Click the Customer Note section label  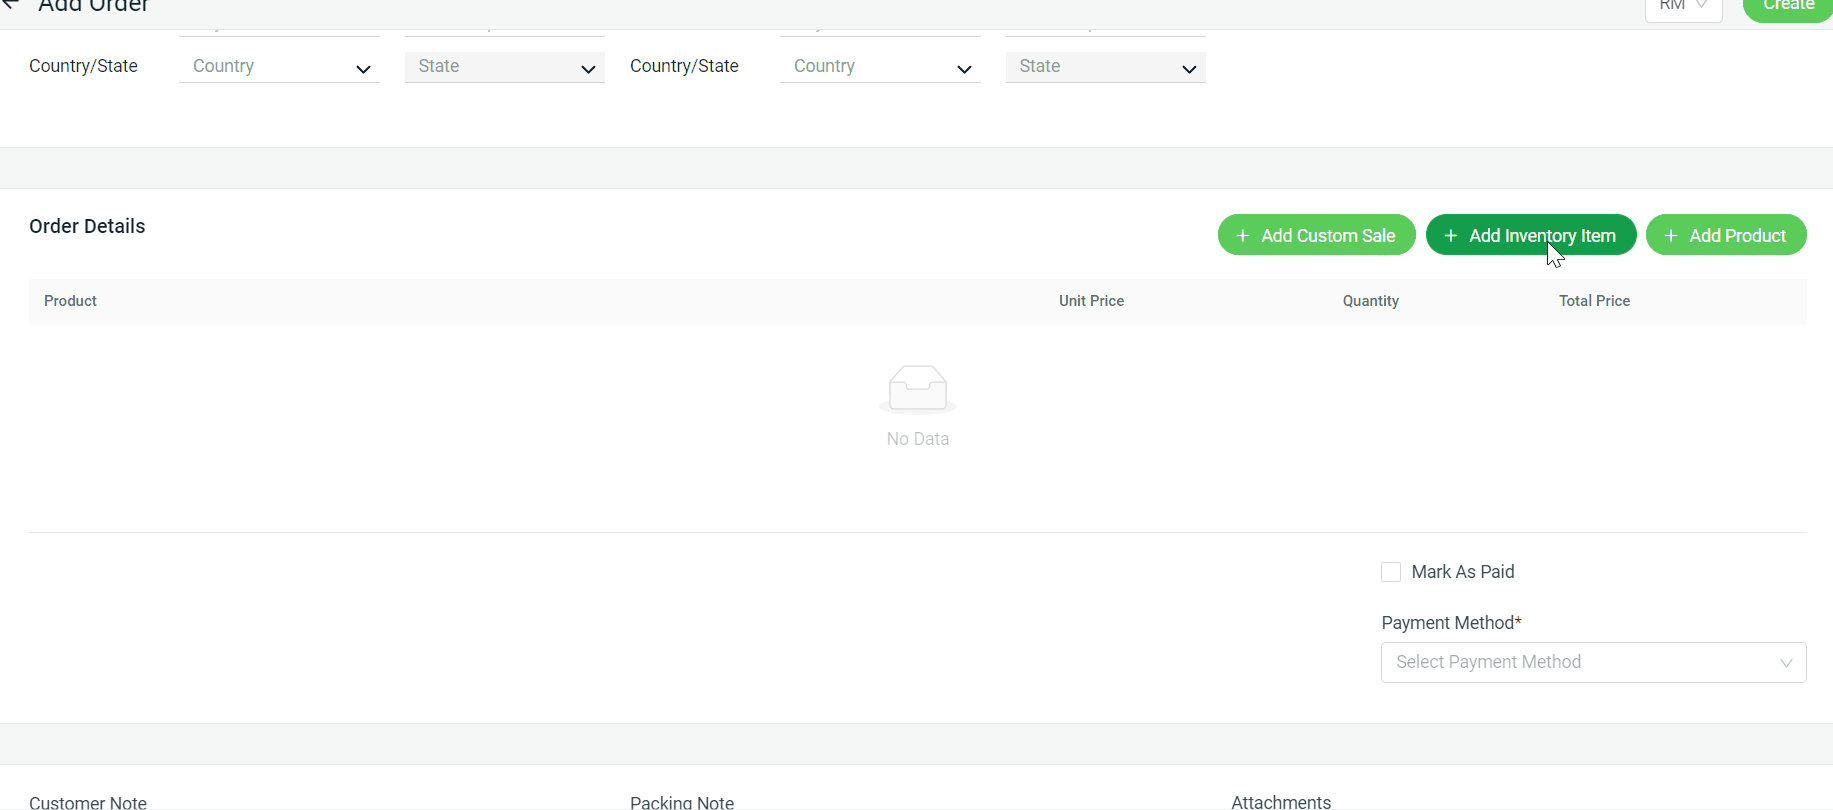point(88,802)
